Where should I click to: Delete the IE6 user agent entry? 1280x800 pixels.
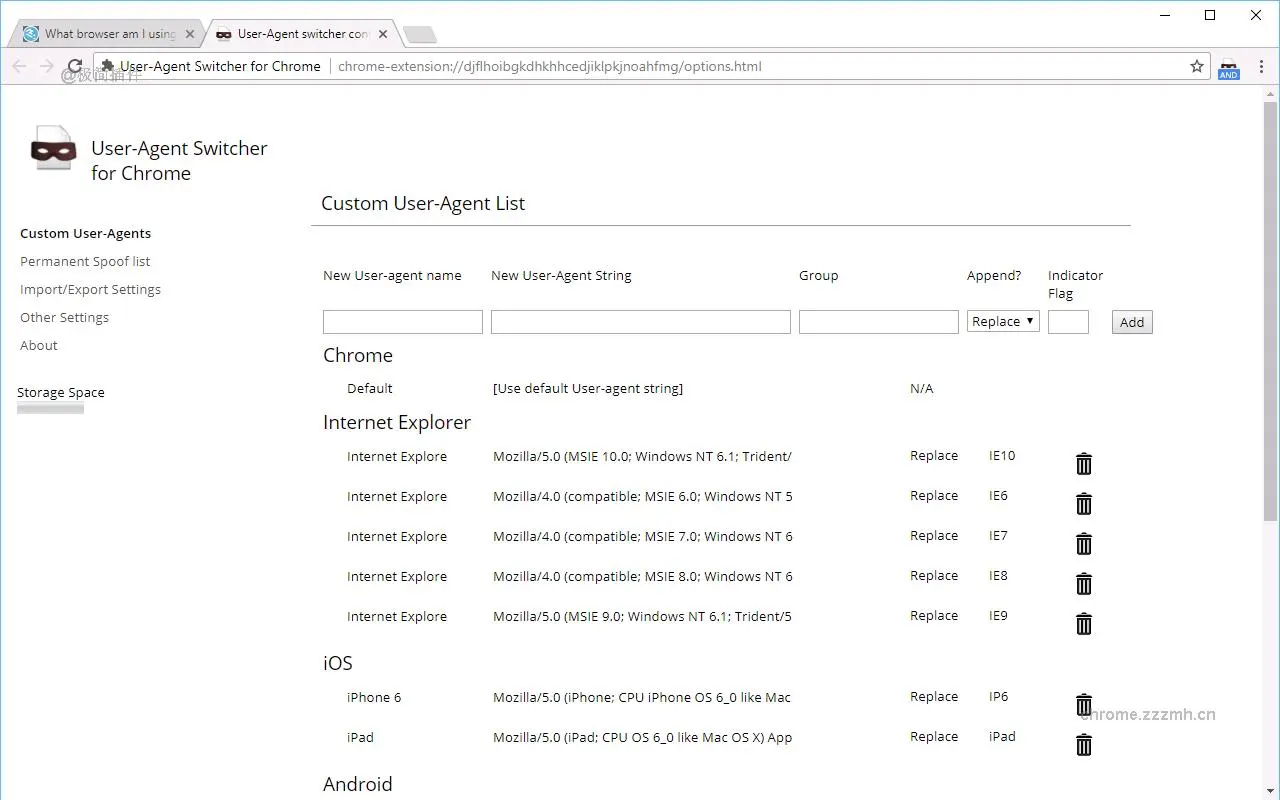[x=1083, y=504]
